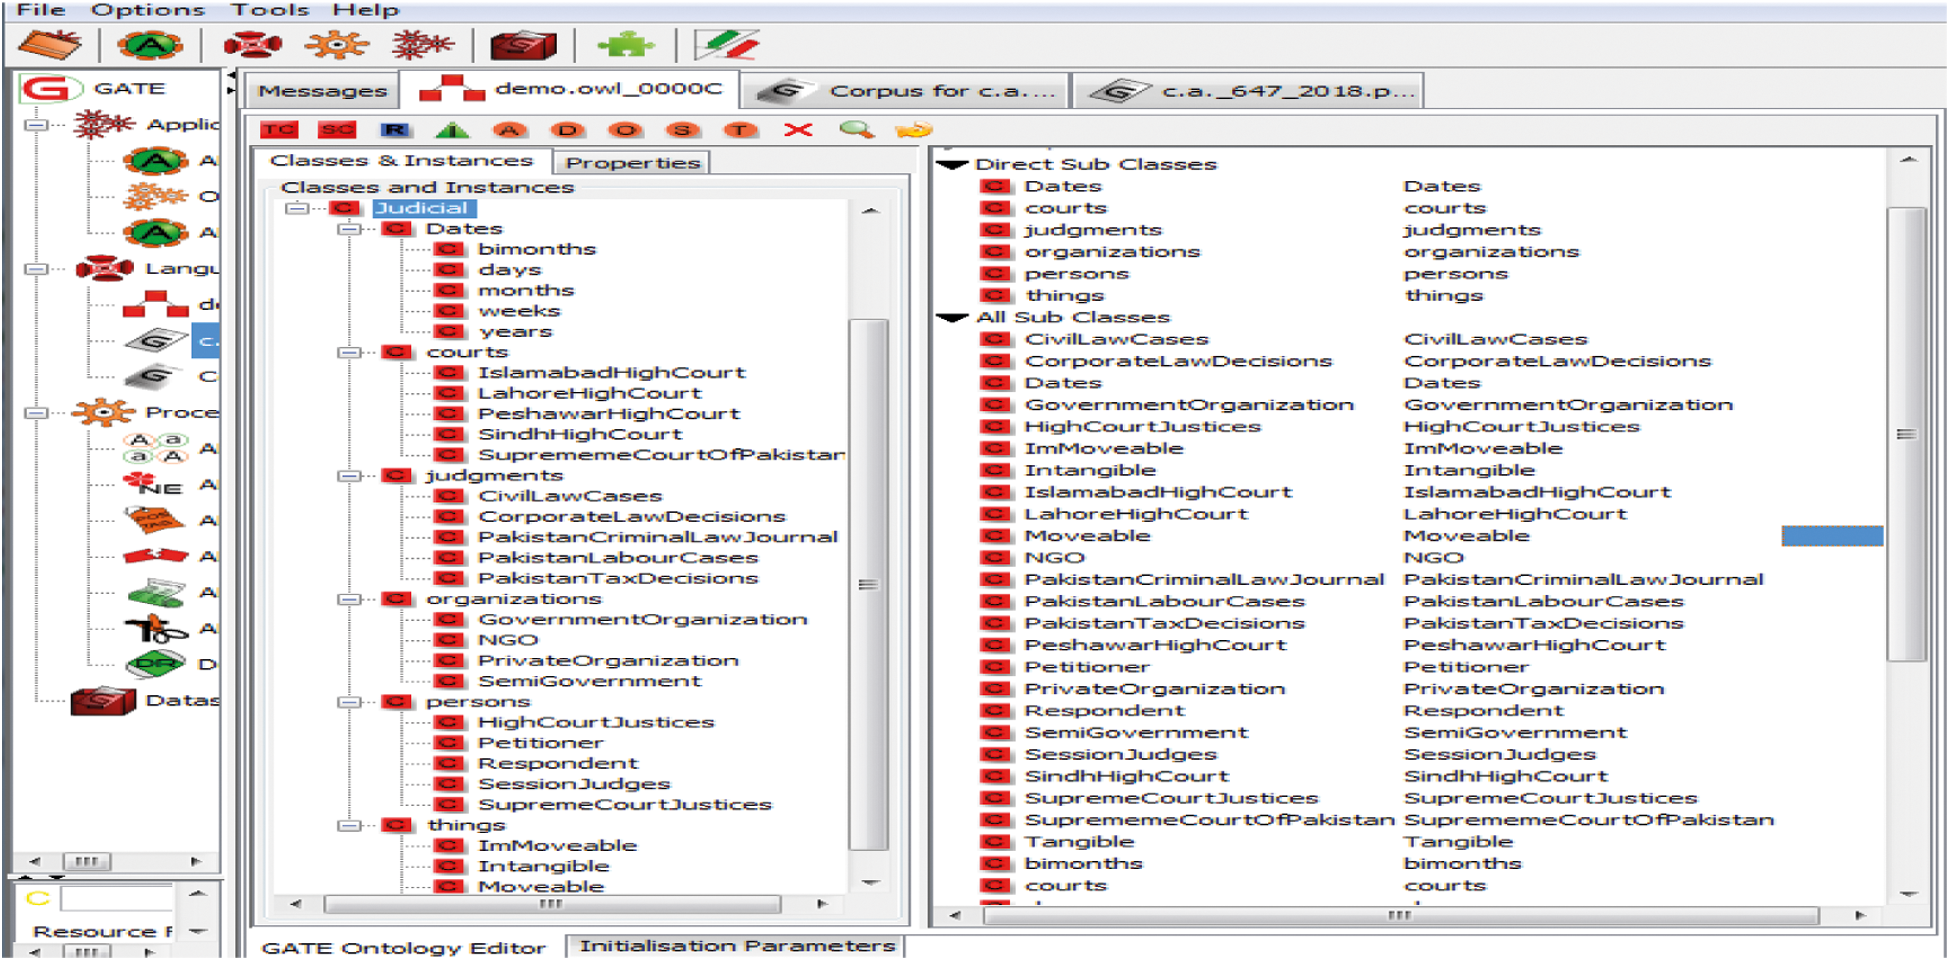This screenshot has height=961, width=1950.
Task: Click the blue R restriction icon
Action: pyautogui.click(x=395, y=130)
